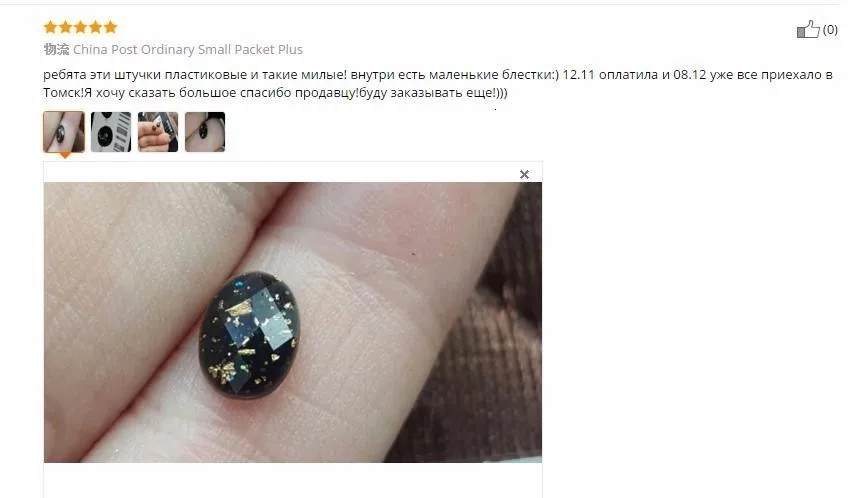Click the first gold rating star

[x=50, y=27]
